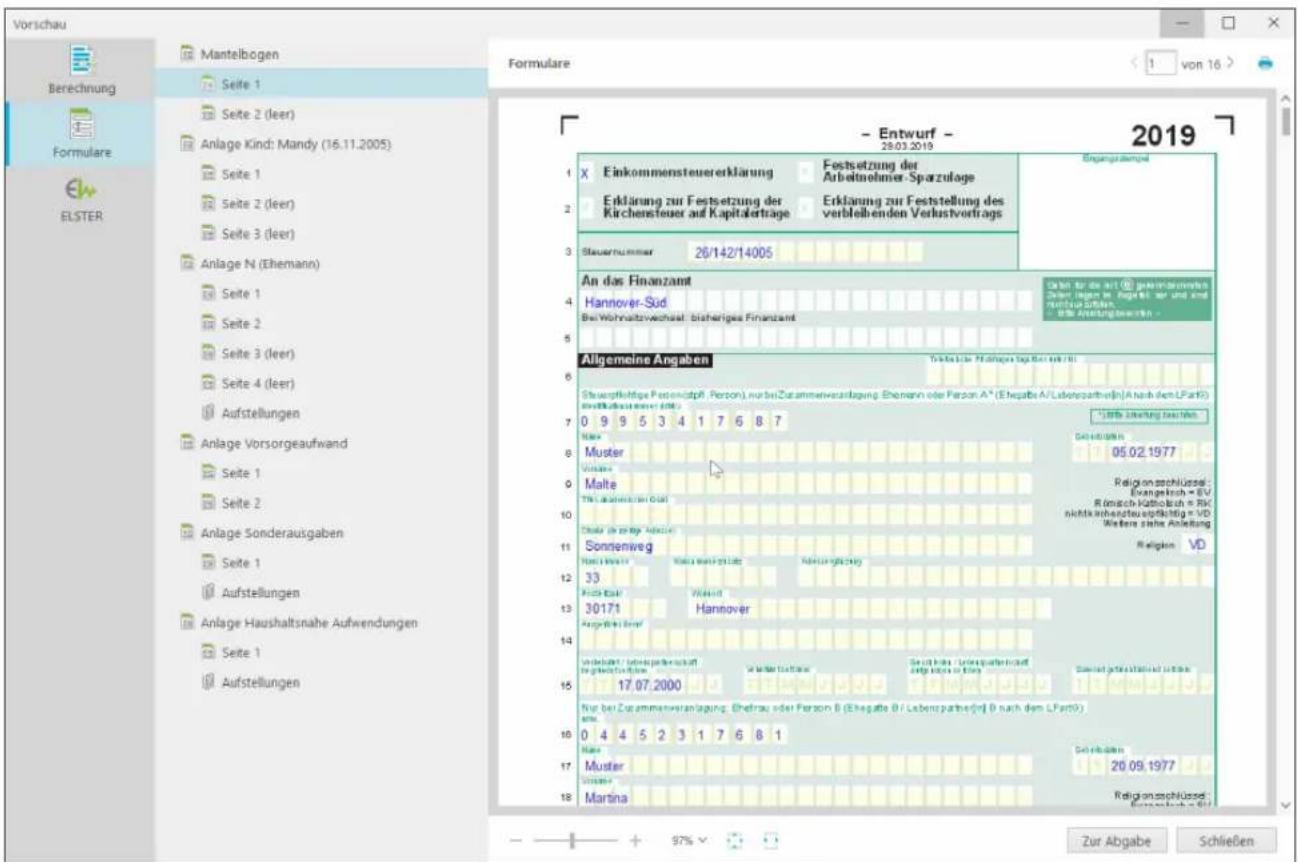Click the zoom slider handle
The height and width of the screenshot is (862, 1298).
coord(570,842)
